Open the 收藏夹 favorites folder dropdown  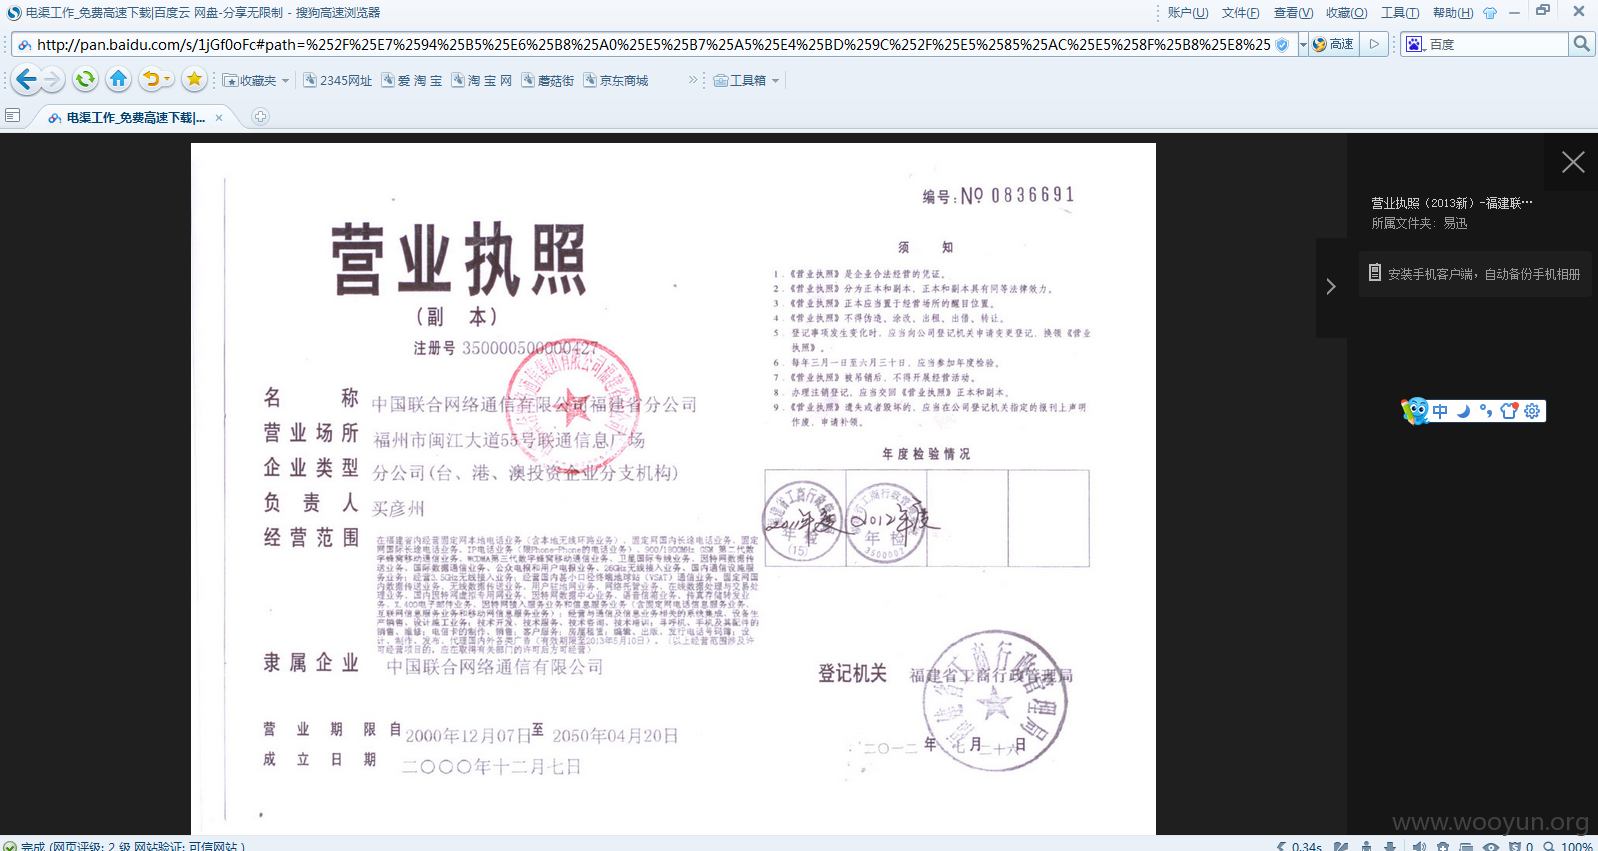point(256,80)
